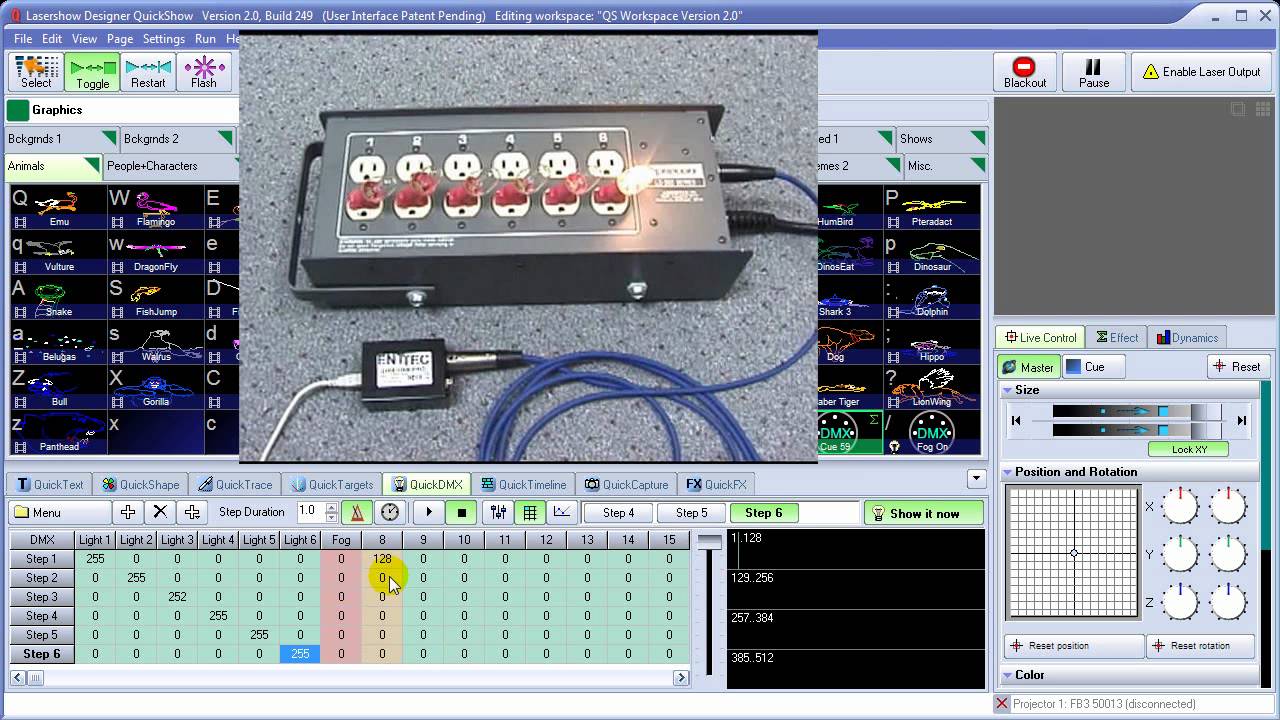Add a new DMX step icon
The width and height of the screenshot is (1280, 720).
coord(128,512)
